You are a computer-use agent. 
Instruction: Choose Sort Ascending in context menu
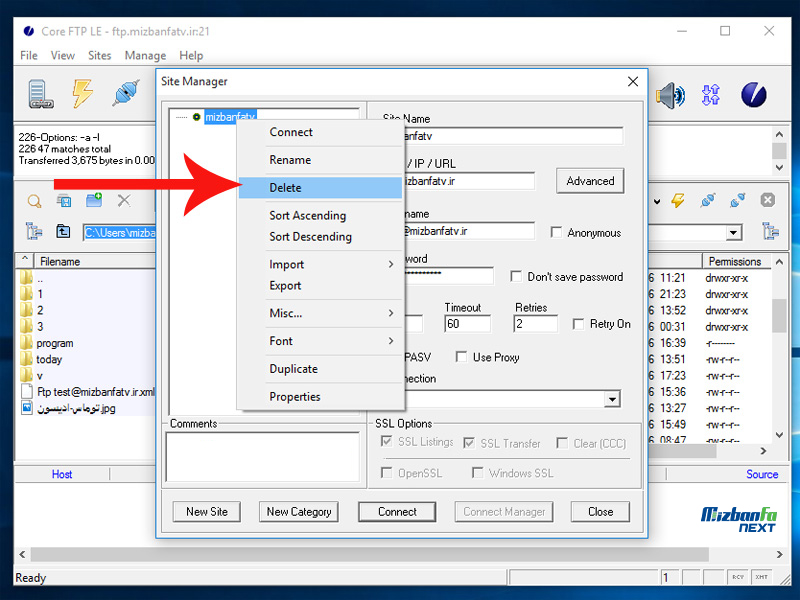[x=320, y=215]
